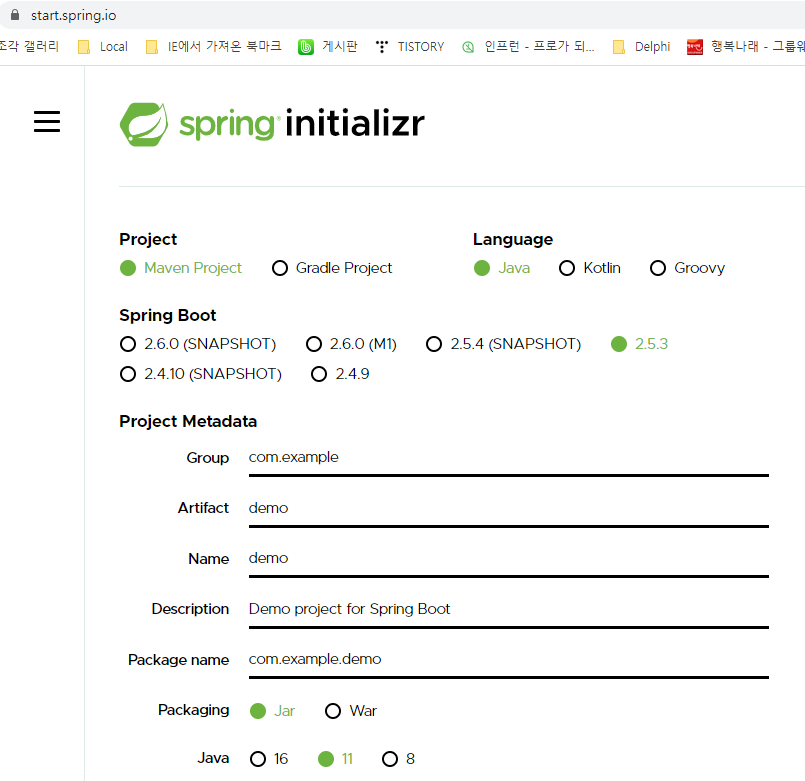This screenshot has height=781, width=805.
Task: Choose Java as the language
Action: [x=502, y=268]
